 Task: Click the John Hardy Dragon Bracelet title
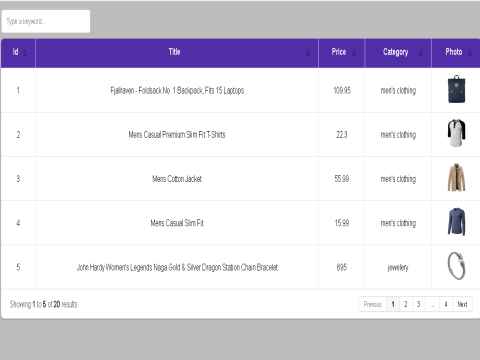coord(177,267)
